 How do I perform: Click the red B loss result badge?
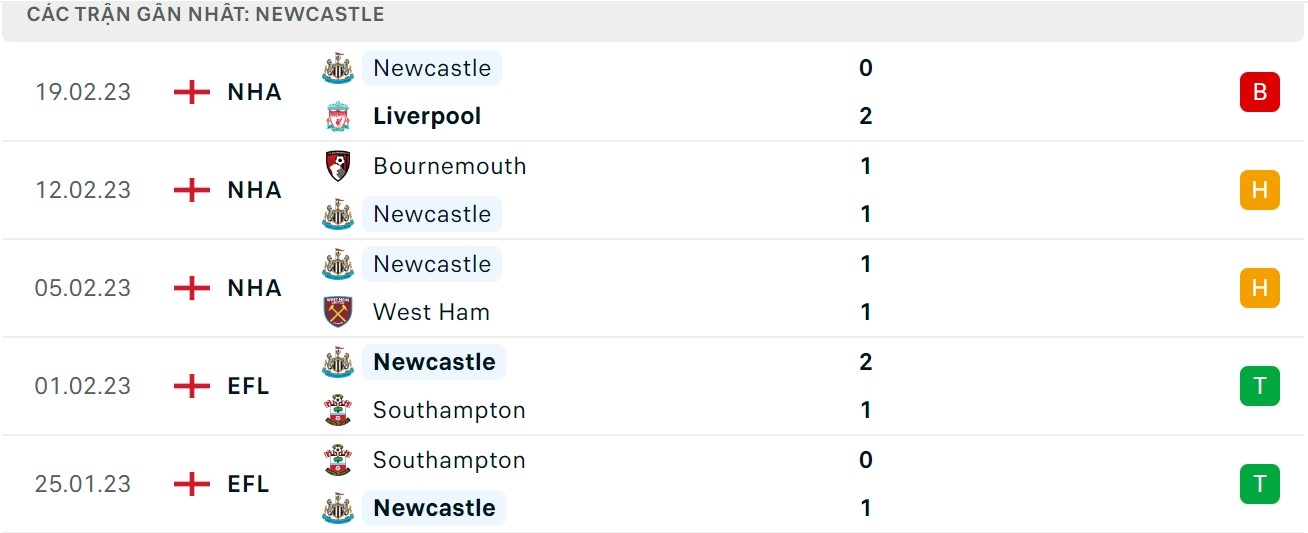tap(1259, 92)
